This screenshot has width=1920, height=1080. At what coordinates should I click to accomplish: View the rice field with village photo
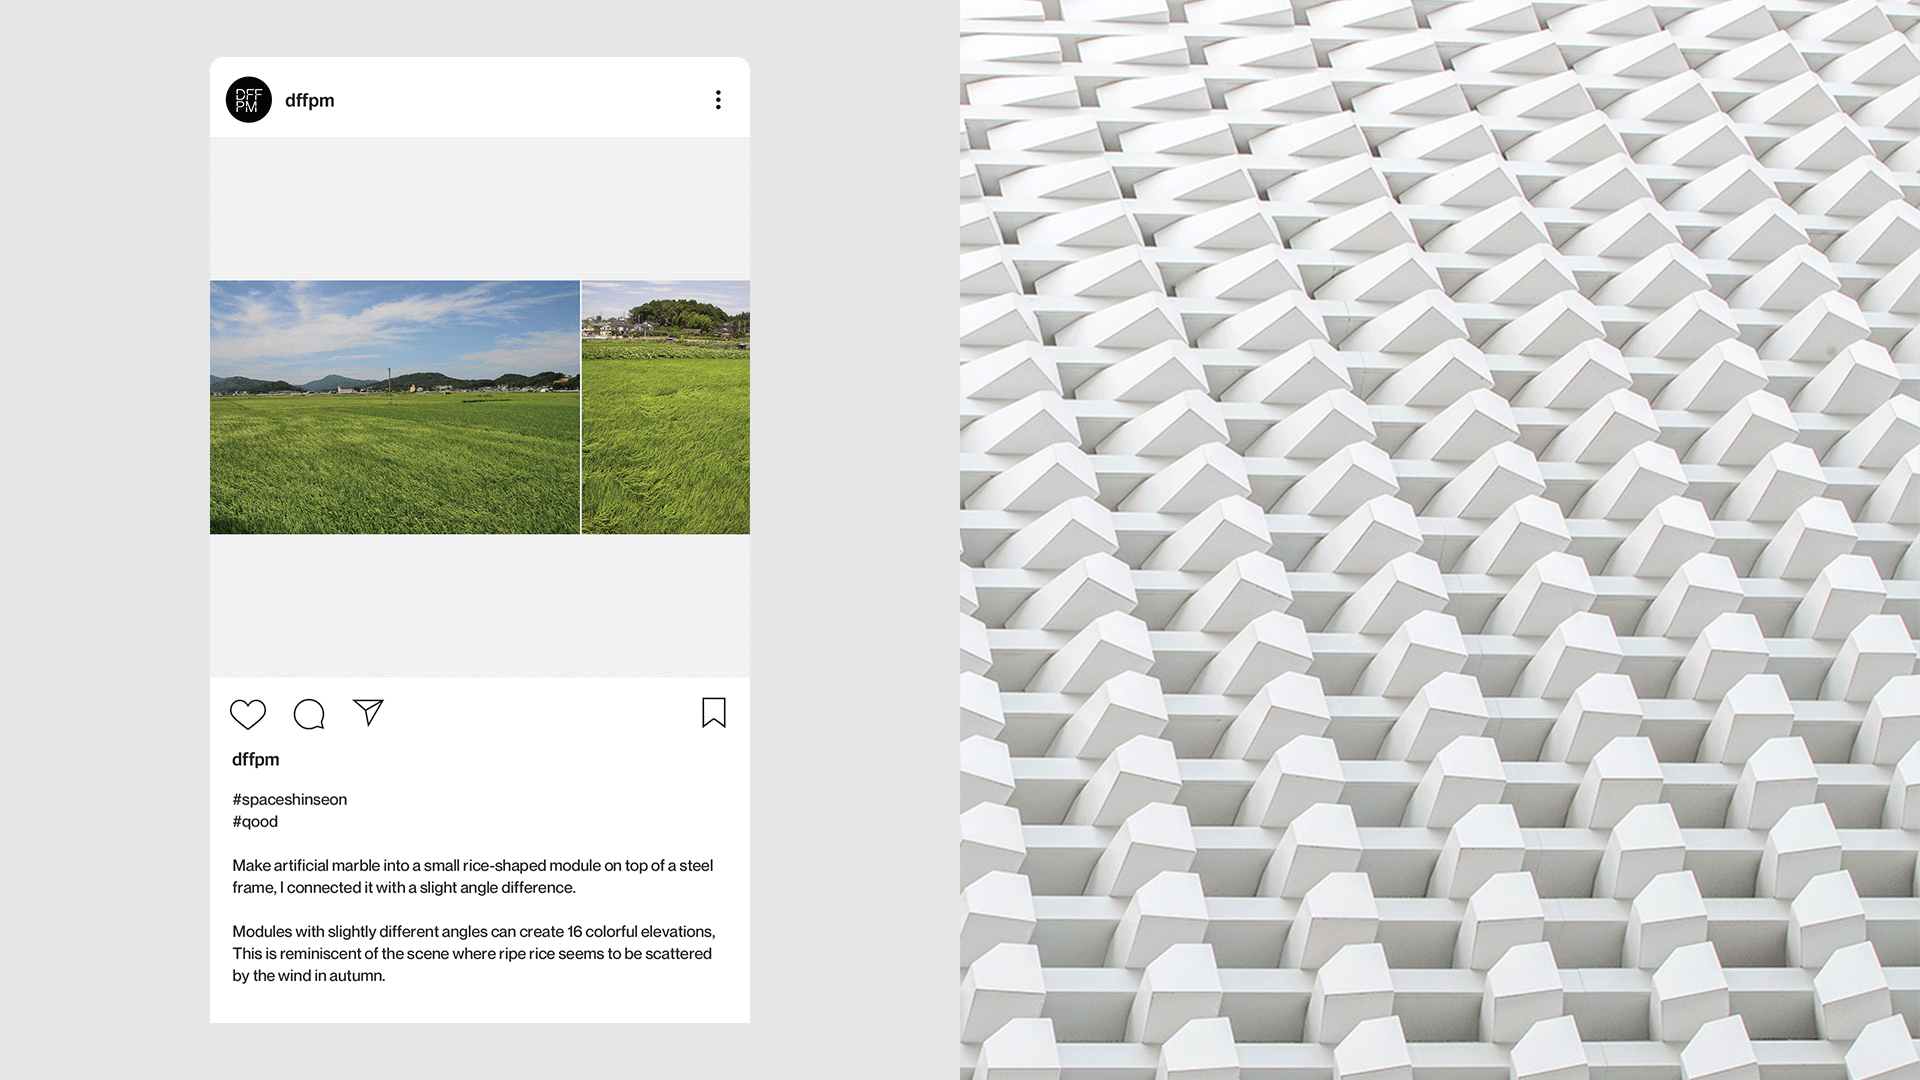click(666, 407)
